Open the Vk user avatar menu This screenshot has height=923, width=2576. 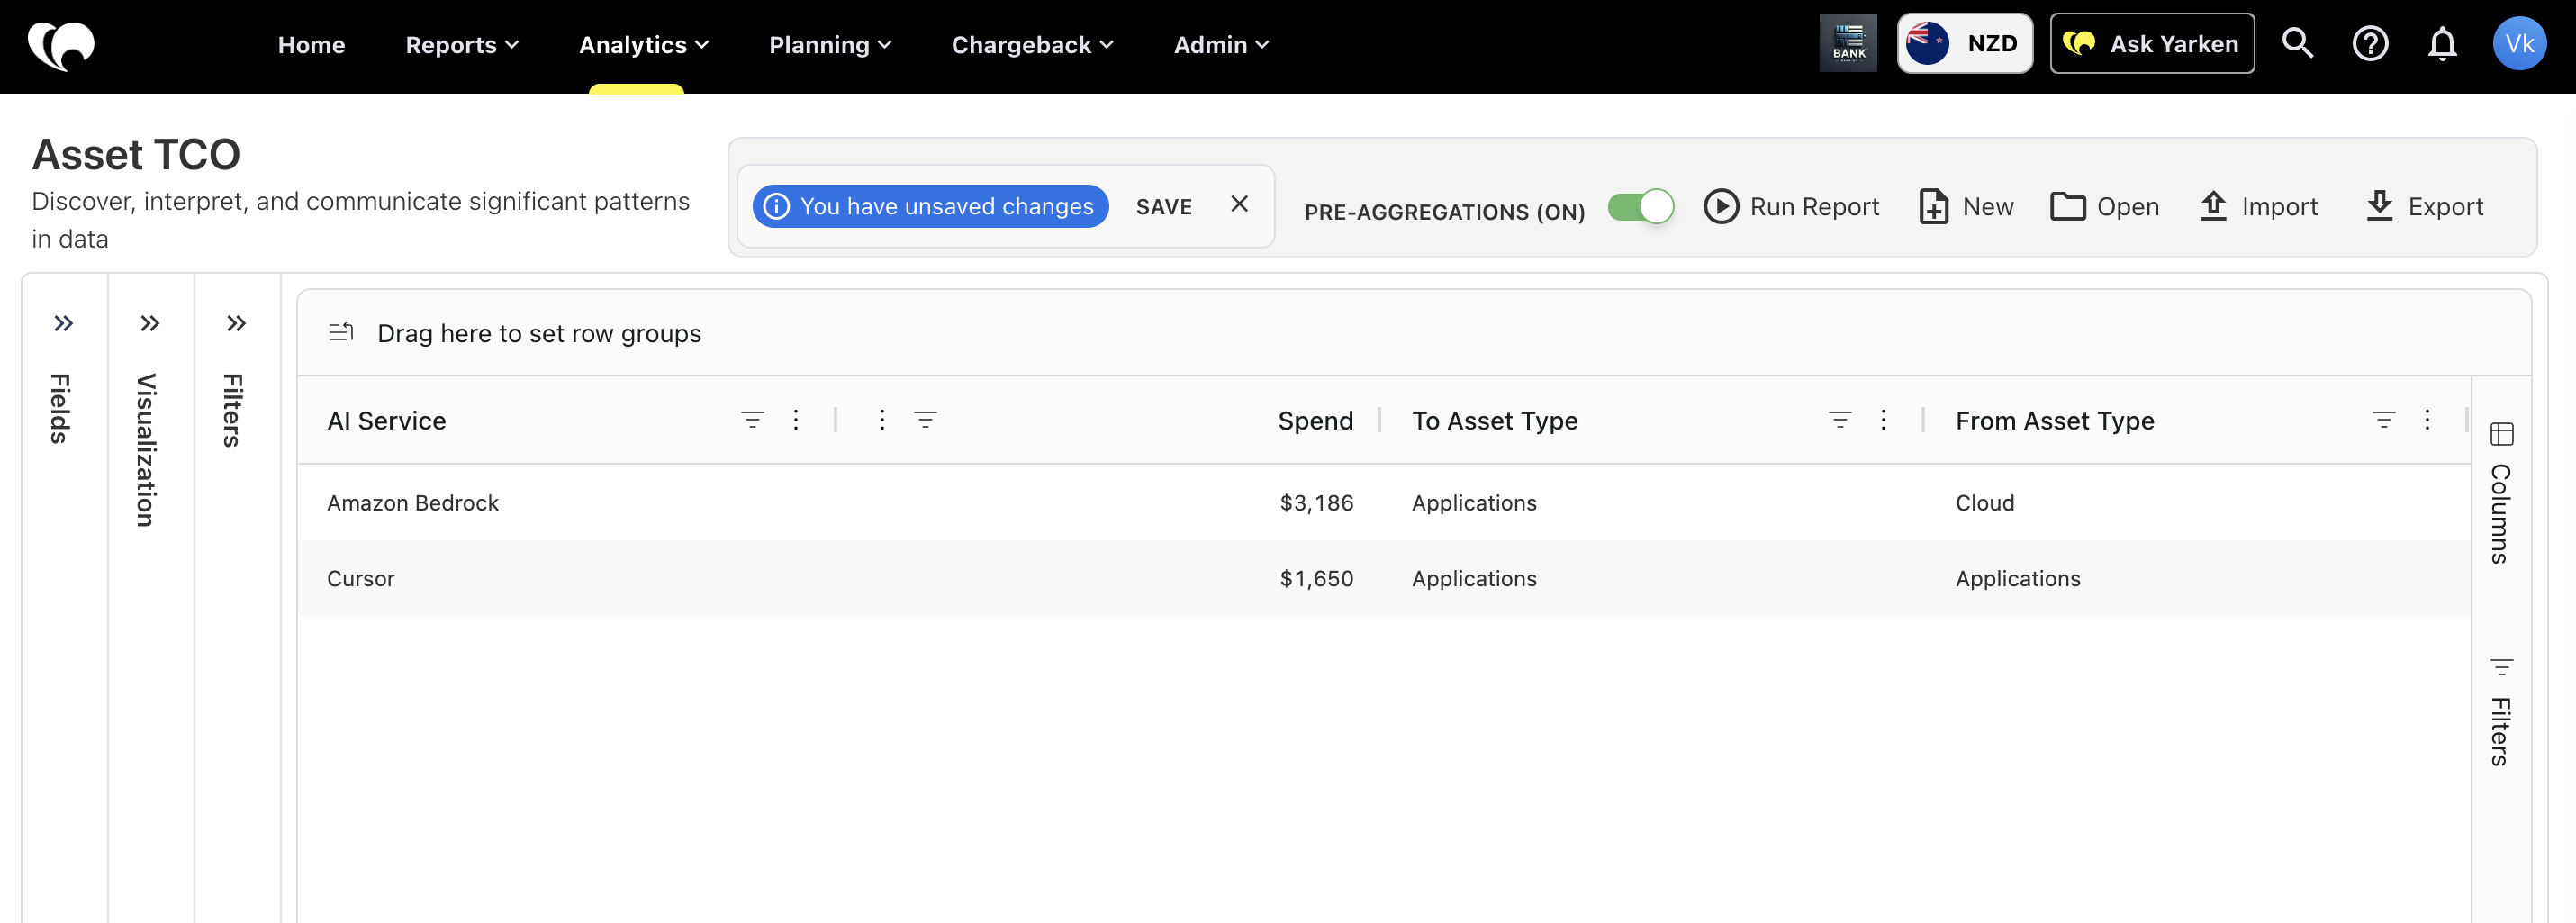pos(2519,44)
